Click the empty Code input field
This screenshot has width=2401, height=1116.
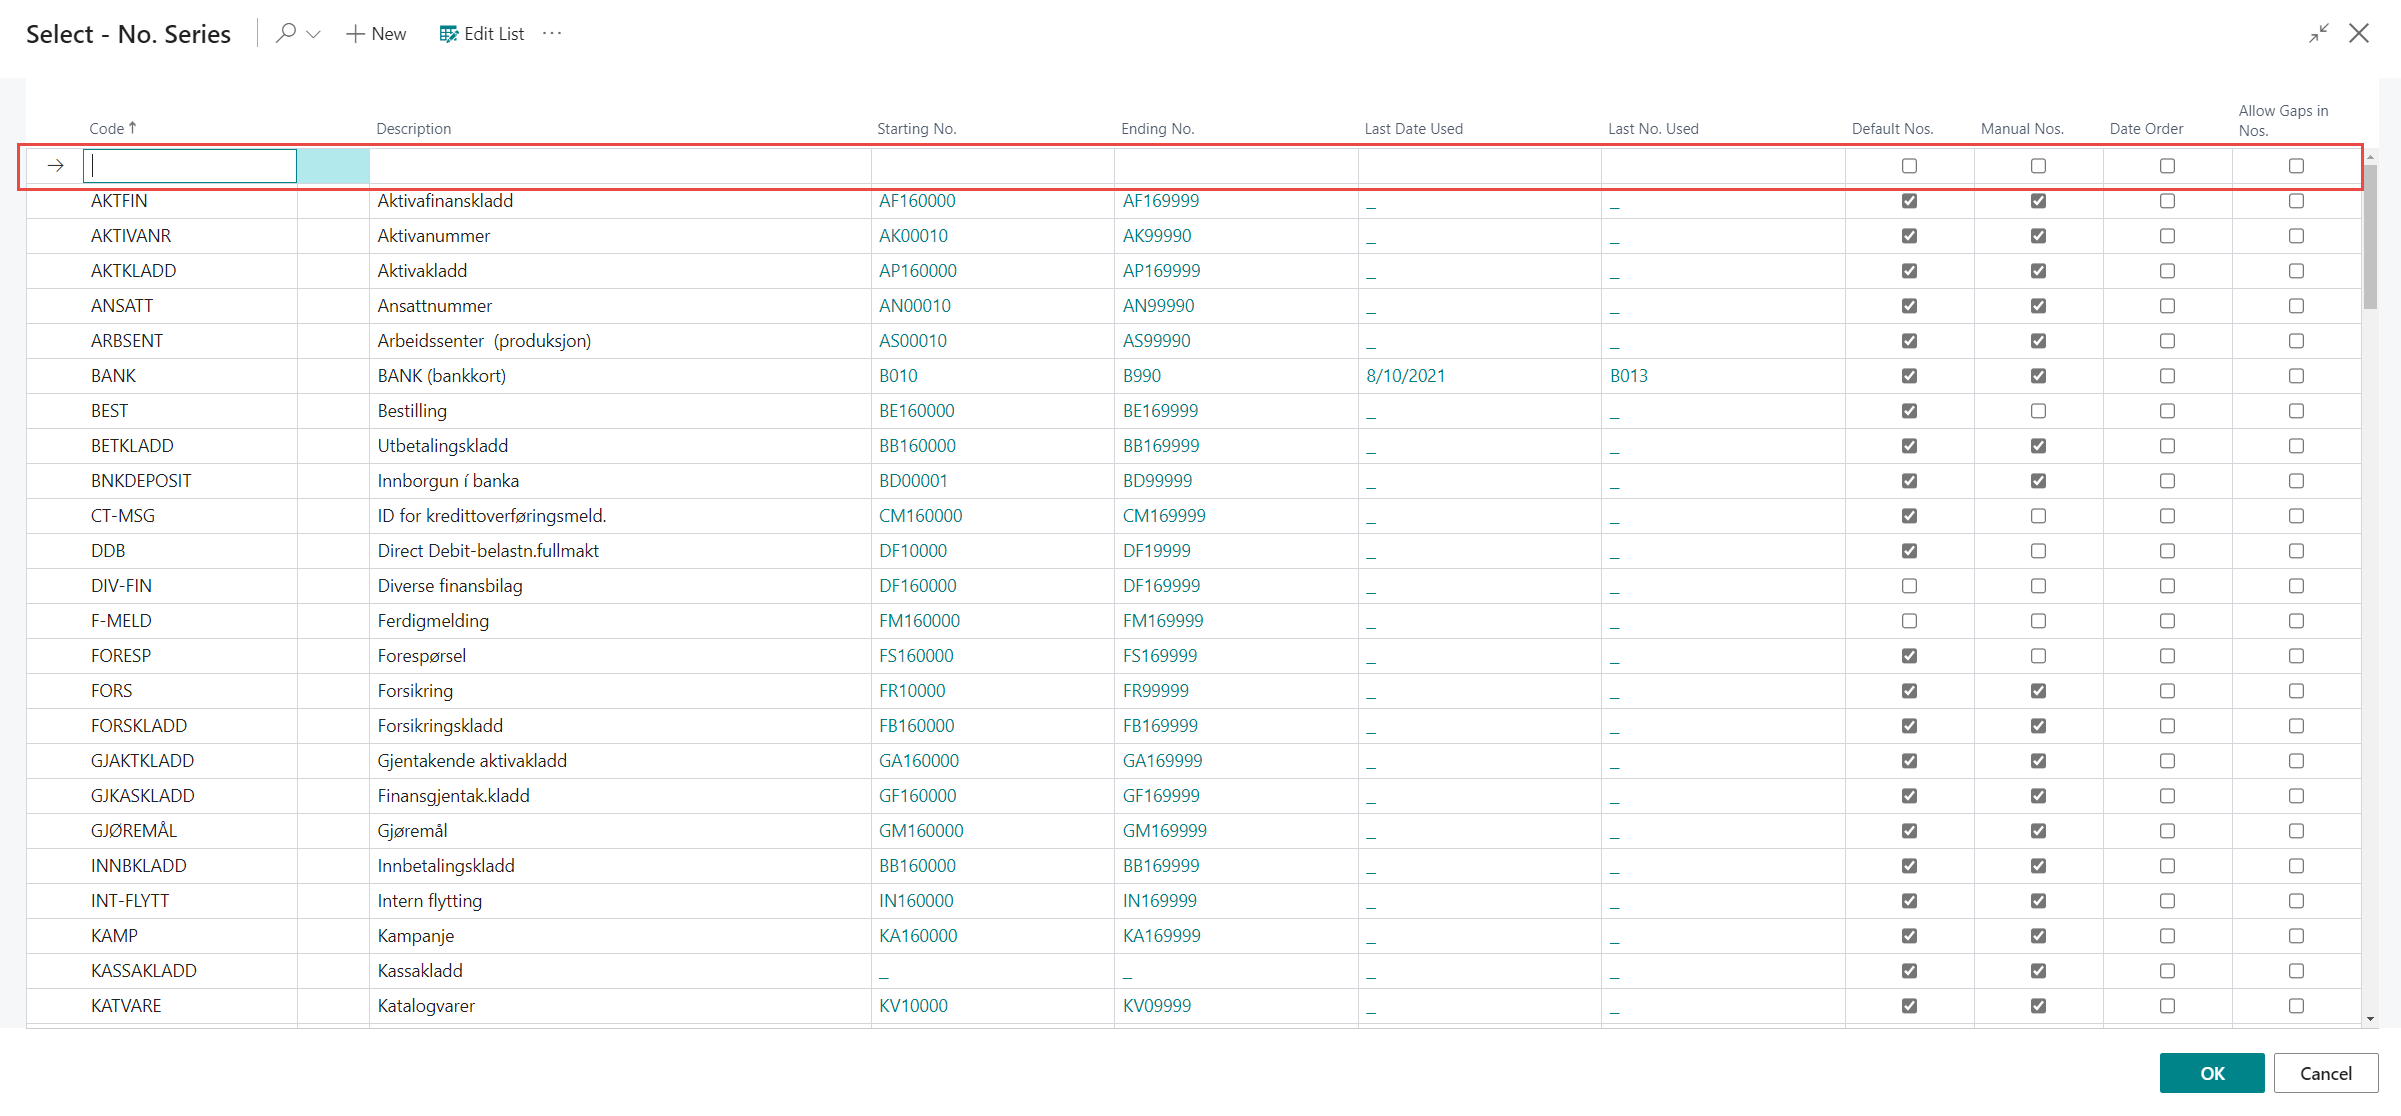pyautogui.click(x=190, y=166)
